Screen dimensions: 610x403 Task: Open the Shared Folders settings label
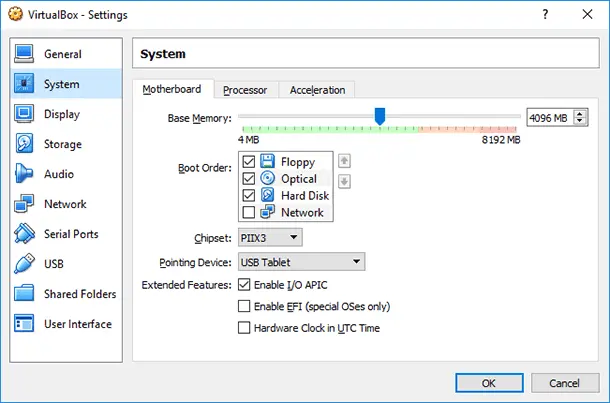click(80, 294)
